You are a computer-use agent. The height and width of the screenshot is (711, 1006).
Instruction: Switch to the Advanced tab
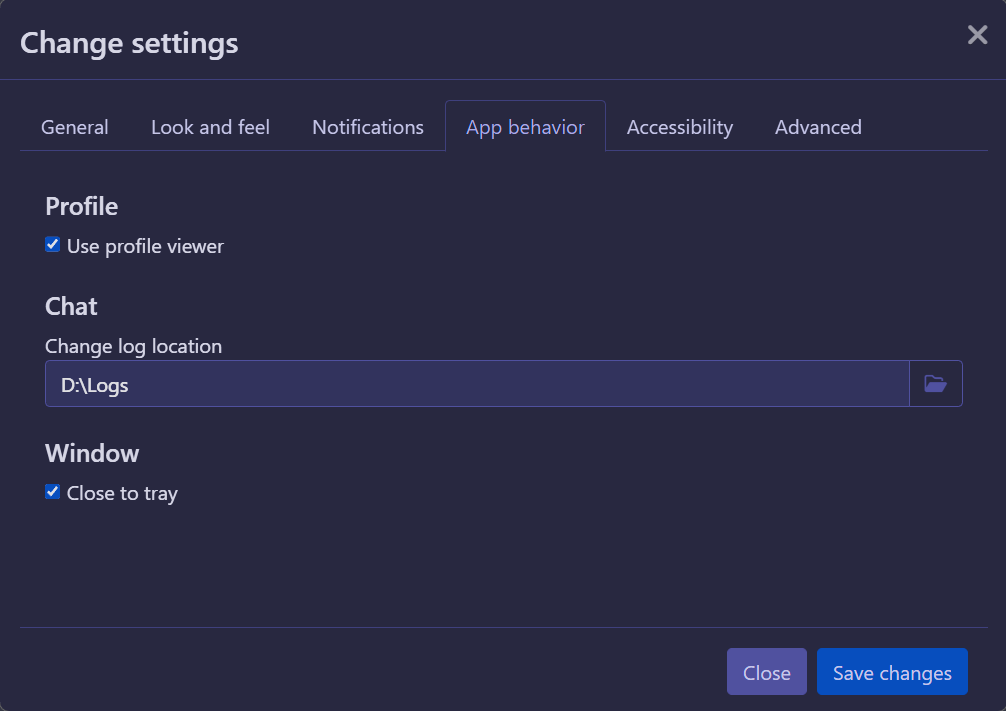point(818,127)
